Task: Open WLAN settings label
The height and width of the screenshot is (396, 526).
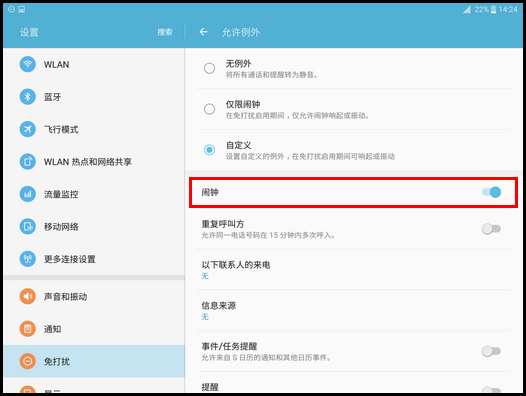Action: coord(56,64)
